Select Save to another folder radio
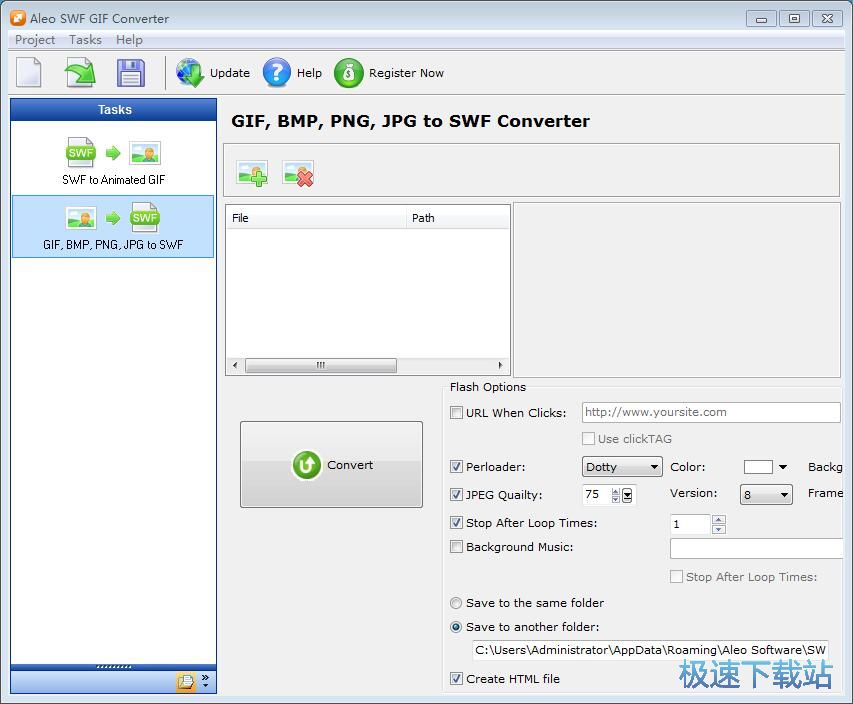853x704 pixels. click(456, 627)
